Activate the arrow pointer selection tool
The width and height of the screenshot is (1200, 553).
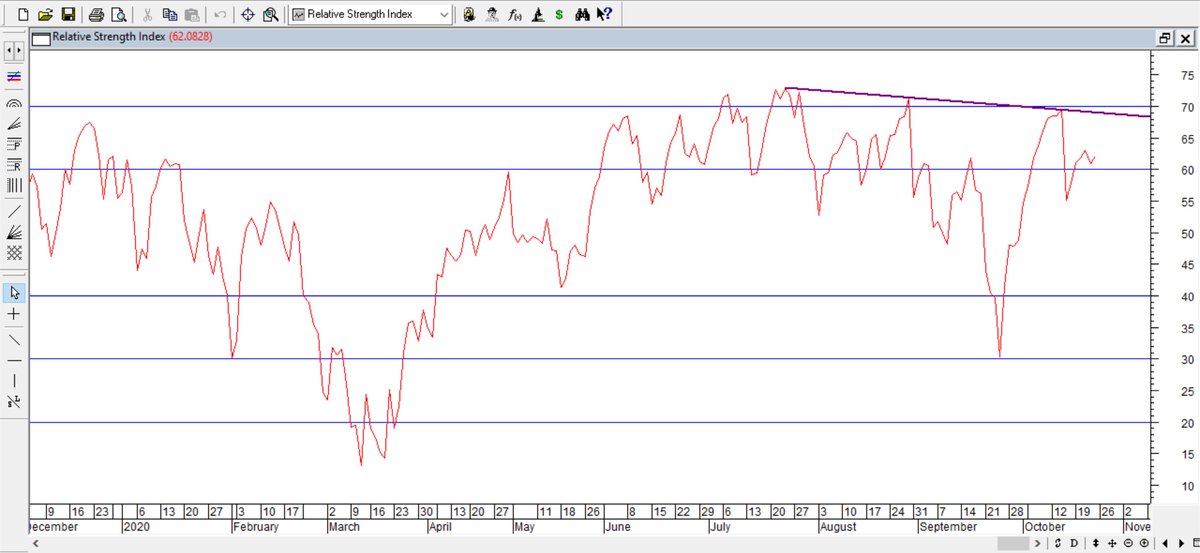click(14, 293)
